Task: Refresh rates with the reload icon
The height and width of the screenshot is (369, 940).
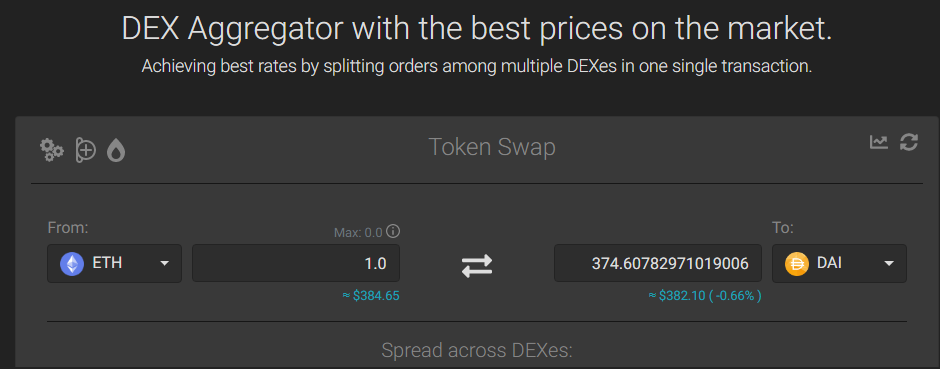Action: click(909, 142)
